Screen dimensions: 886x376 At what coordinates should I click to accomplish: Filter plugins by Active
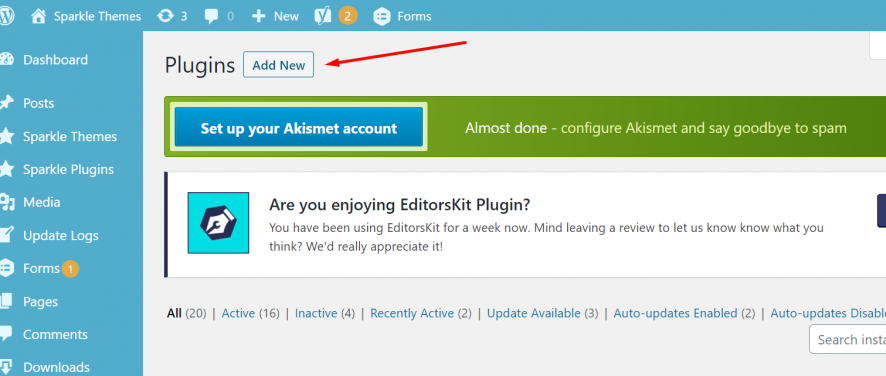click(x=238, y=313)
